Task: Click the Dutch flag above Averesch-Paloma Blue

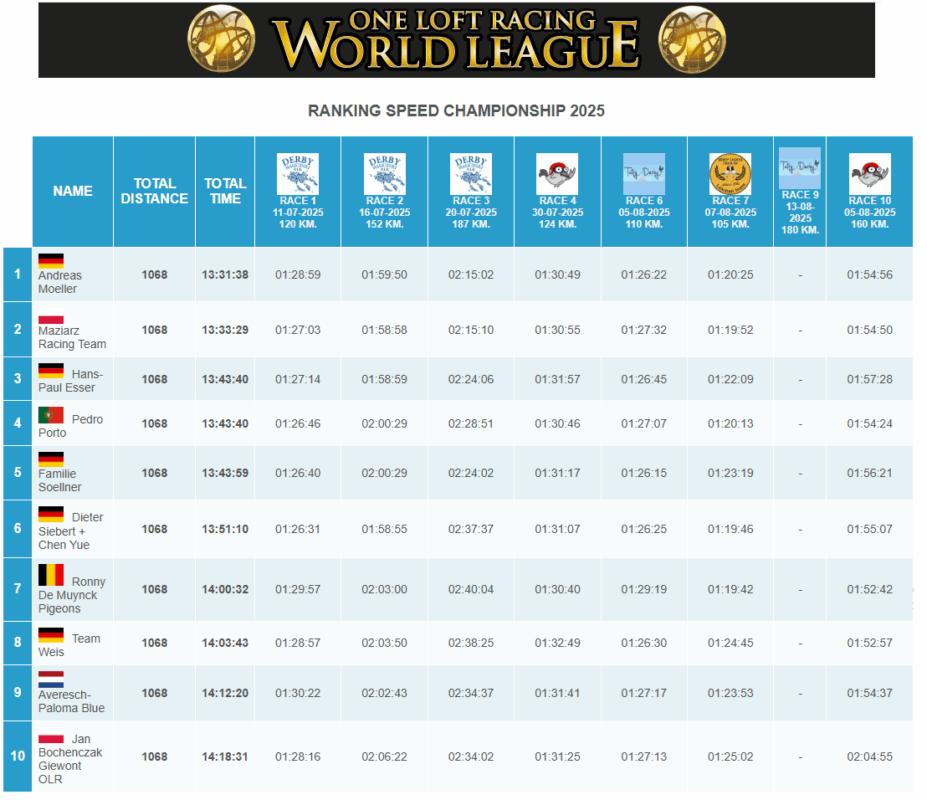Action: (x=51, y=679)
